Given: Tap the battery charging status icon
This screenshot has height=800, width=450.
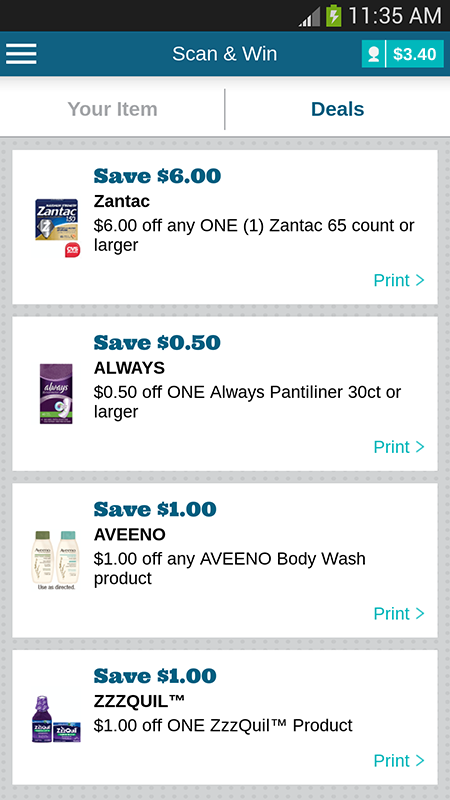Looking at the screenshot, I should (334, 16).
